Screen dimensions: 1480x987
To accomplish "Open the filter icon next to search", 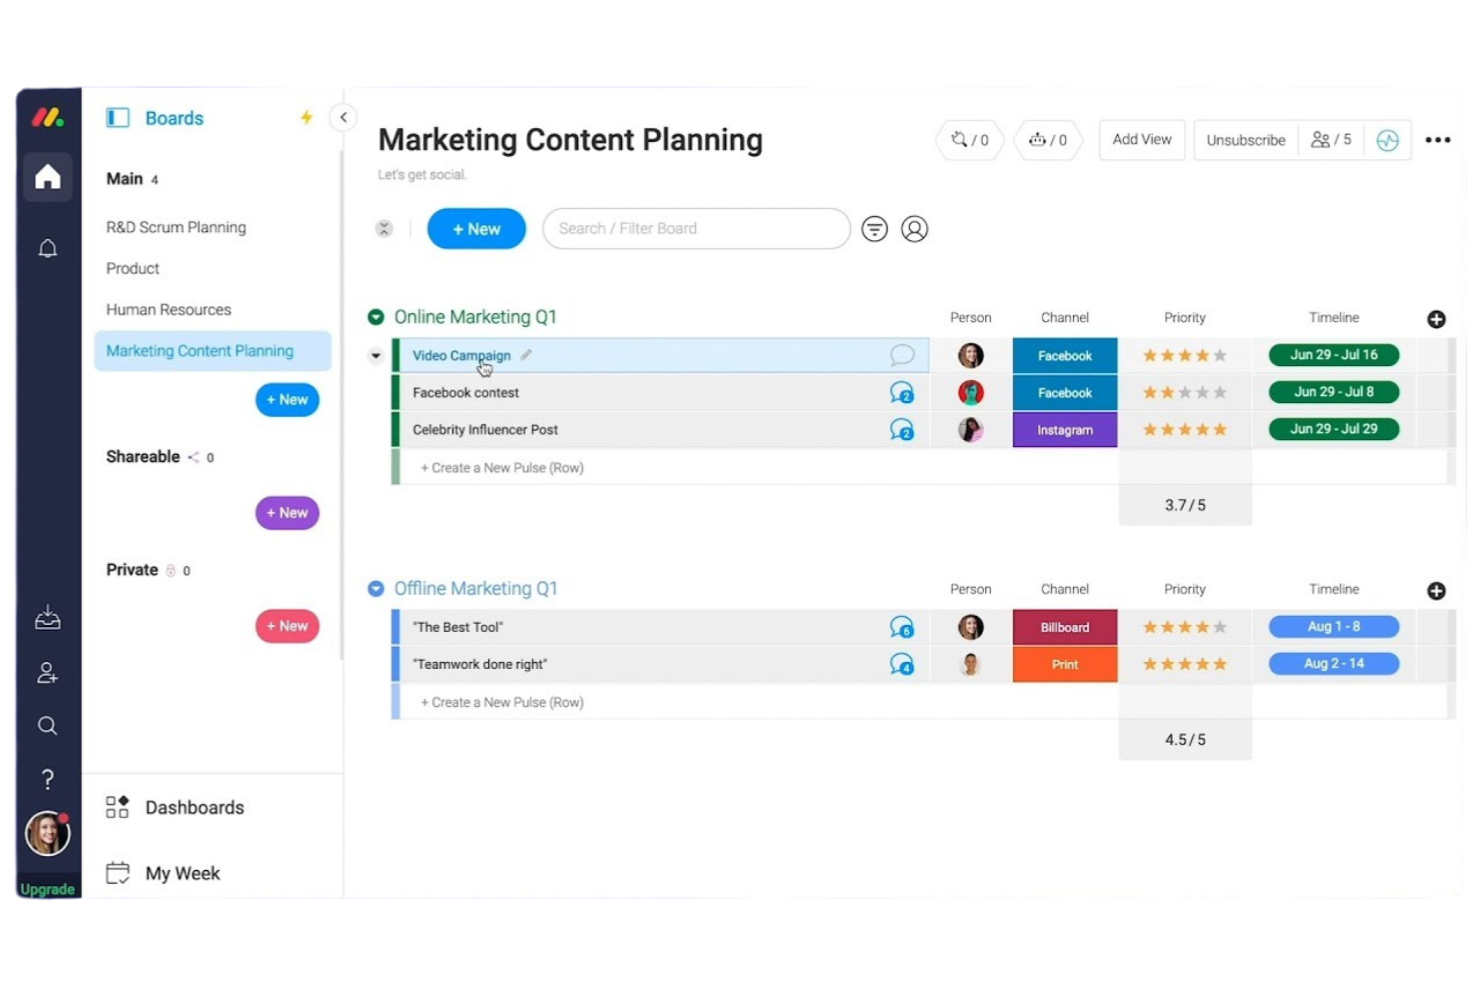I will pyautogui.click(x=875, y=229).
